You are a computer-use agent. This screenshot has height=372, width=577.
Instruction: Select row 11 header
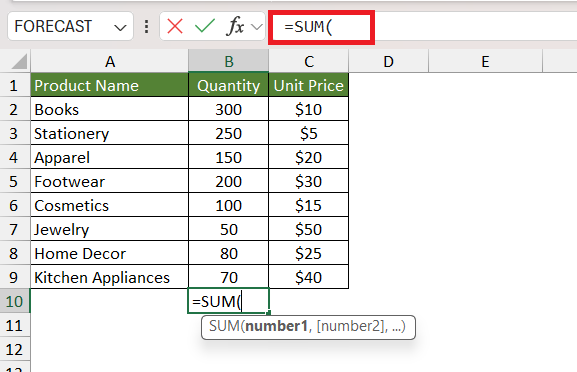pyautogui.click(x=14, y=325)
